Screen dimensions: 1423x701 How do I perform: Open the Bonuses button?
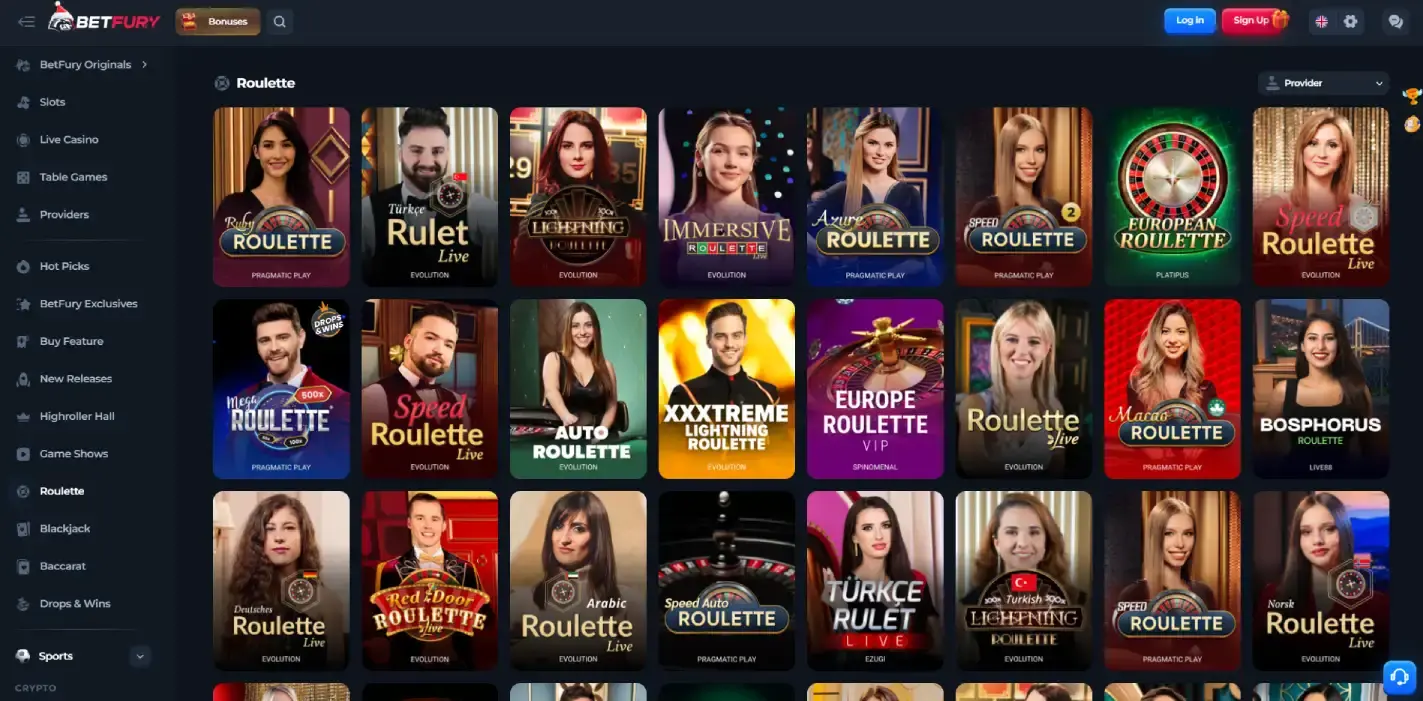218,21
